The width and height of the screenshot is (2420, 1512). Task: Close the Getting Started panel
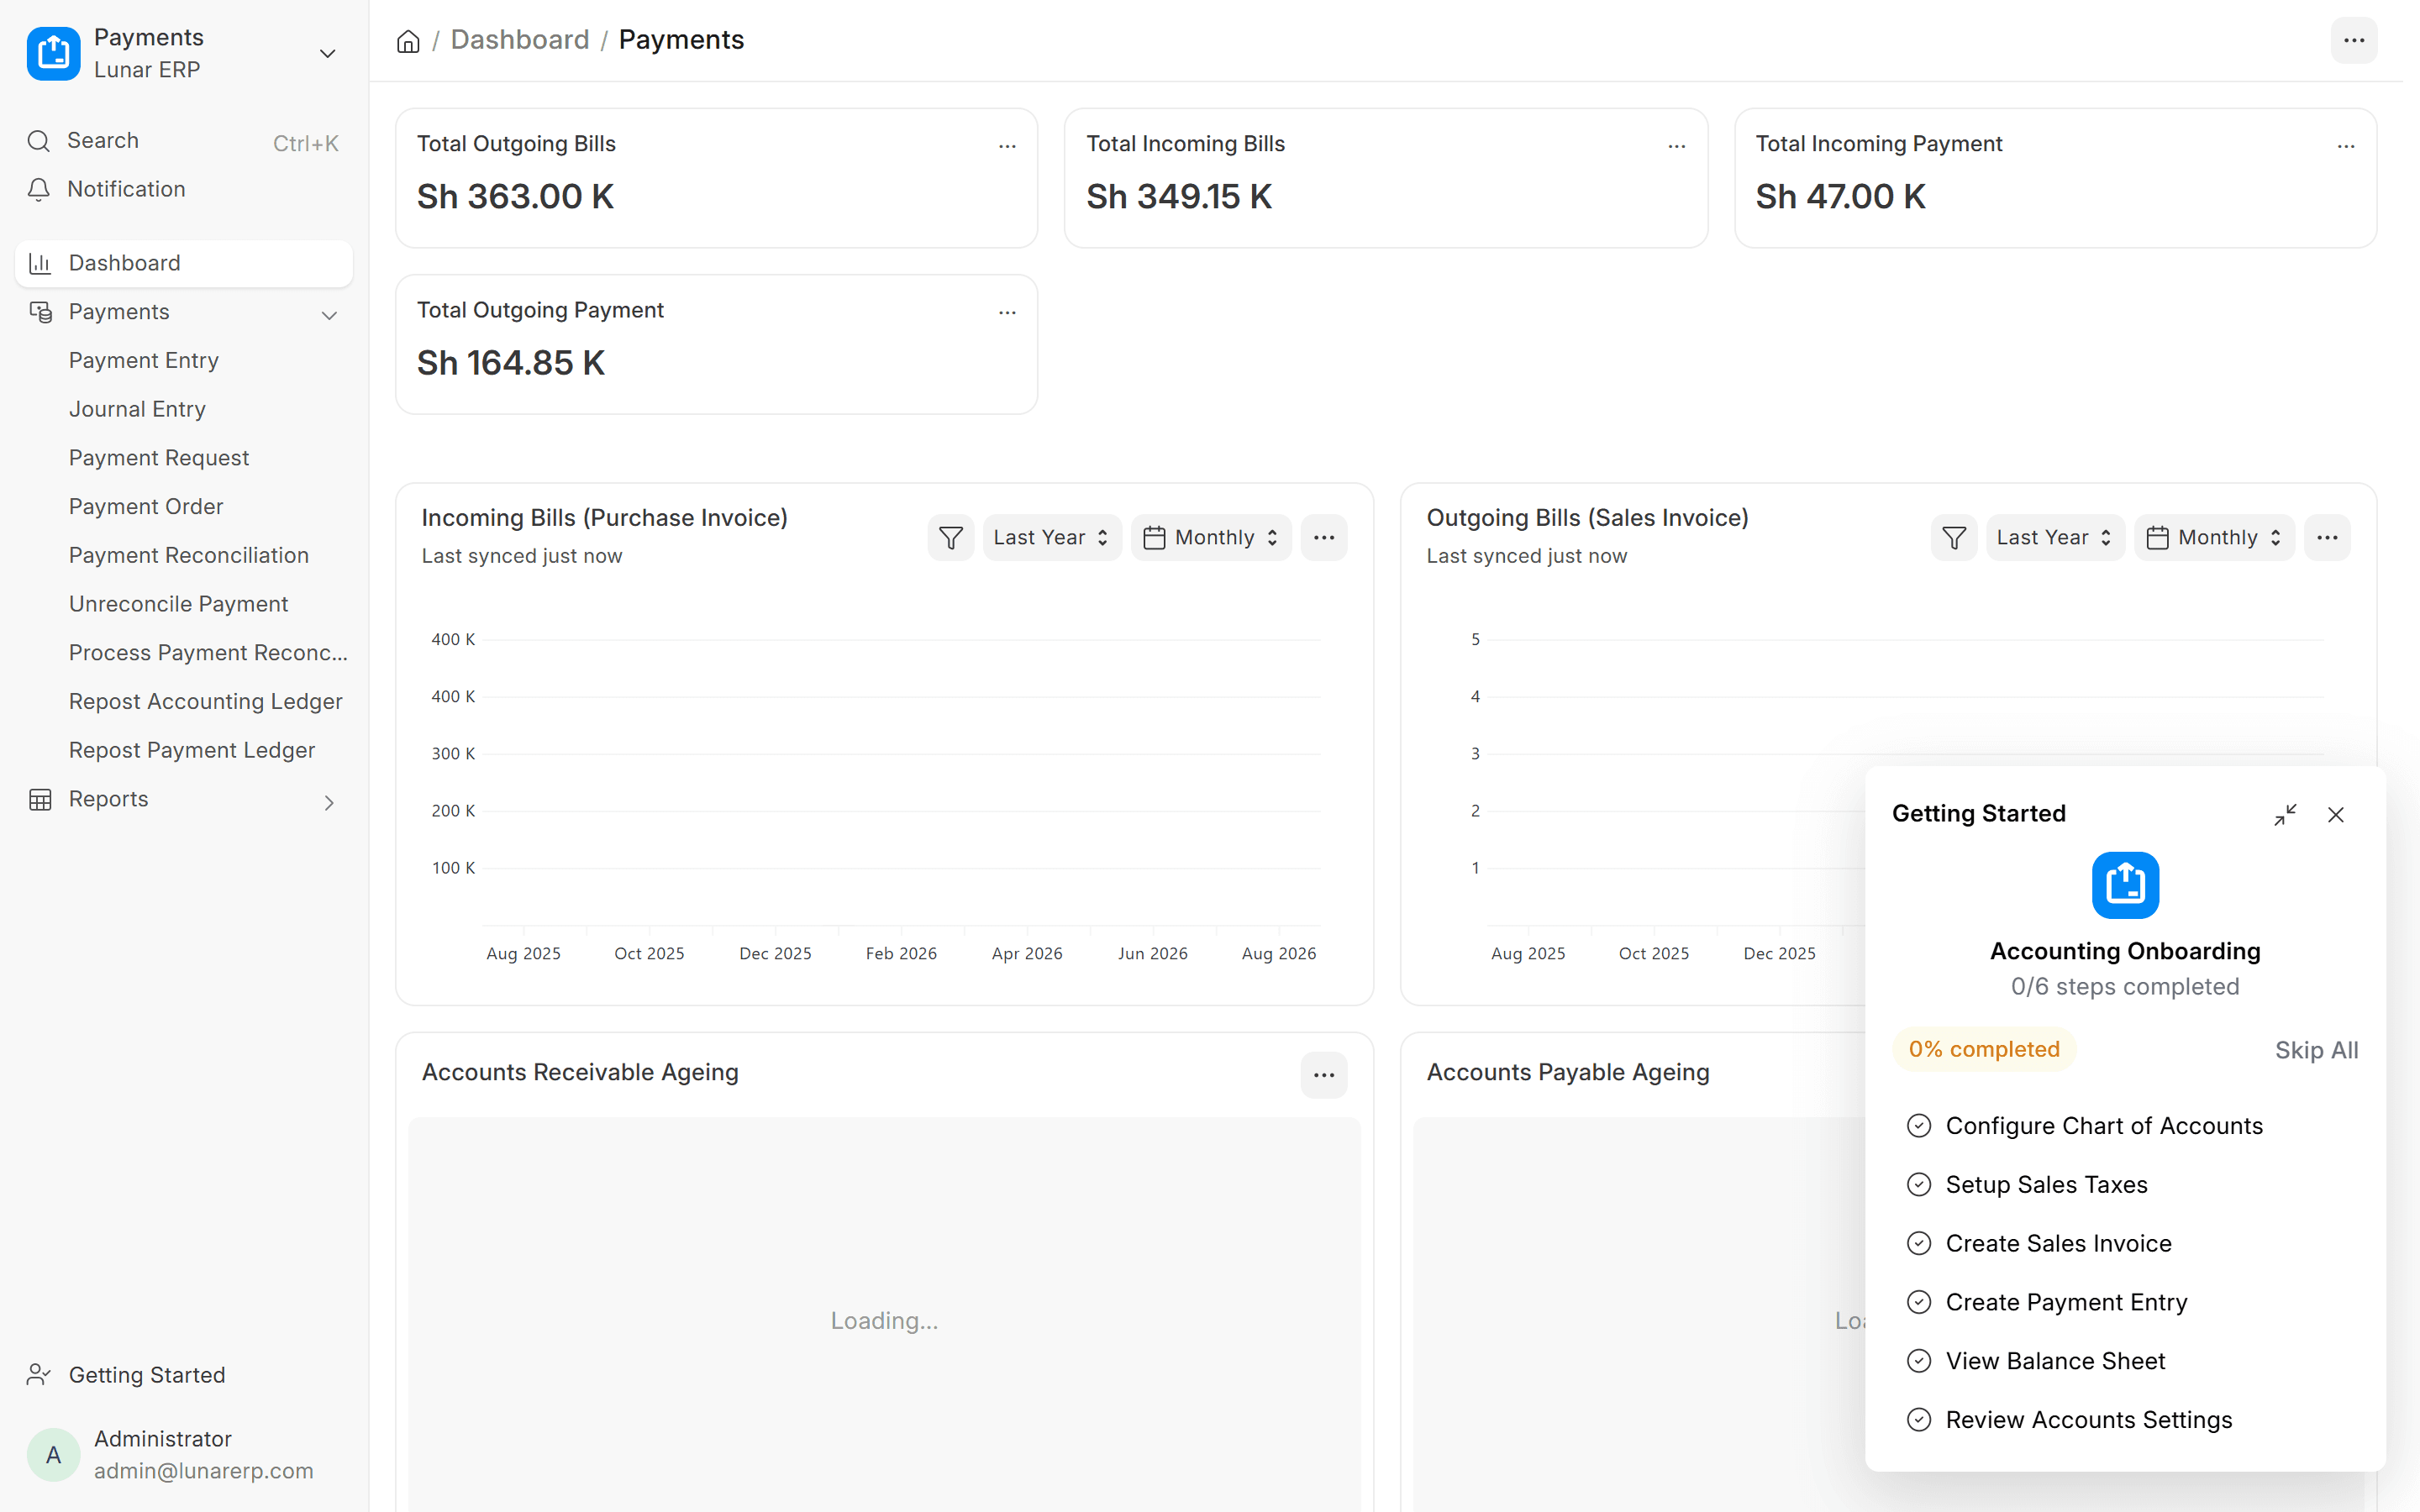coord(2336,815)
